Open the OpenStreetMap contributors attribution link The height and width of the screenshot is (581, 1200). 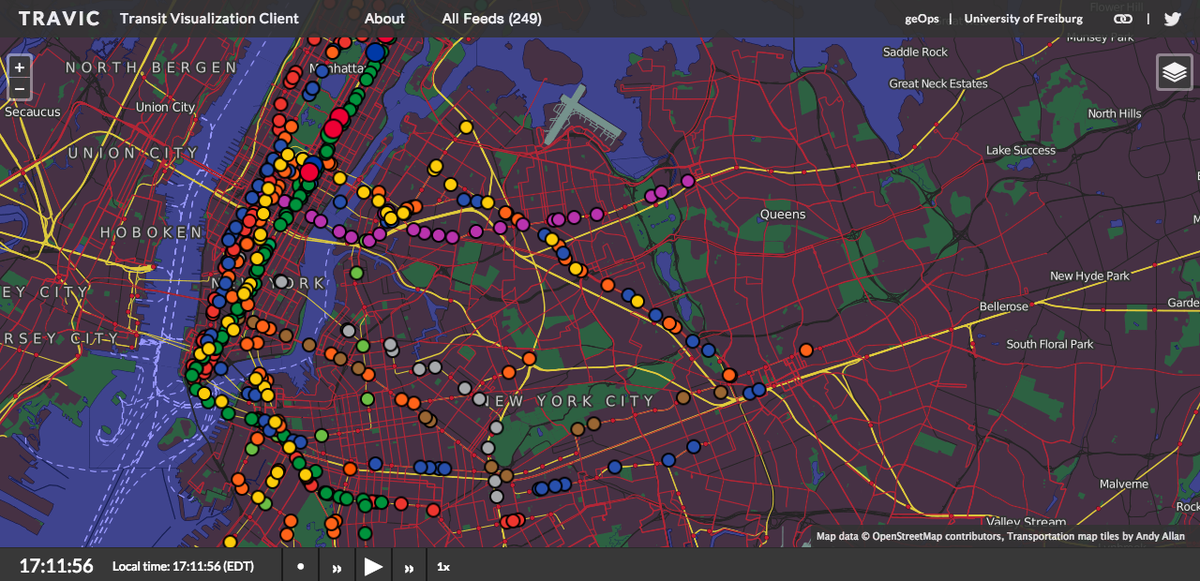(938, 537)
